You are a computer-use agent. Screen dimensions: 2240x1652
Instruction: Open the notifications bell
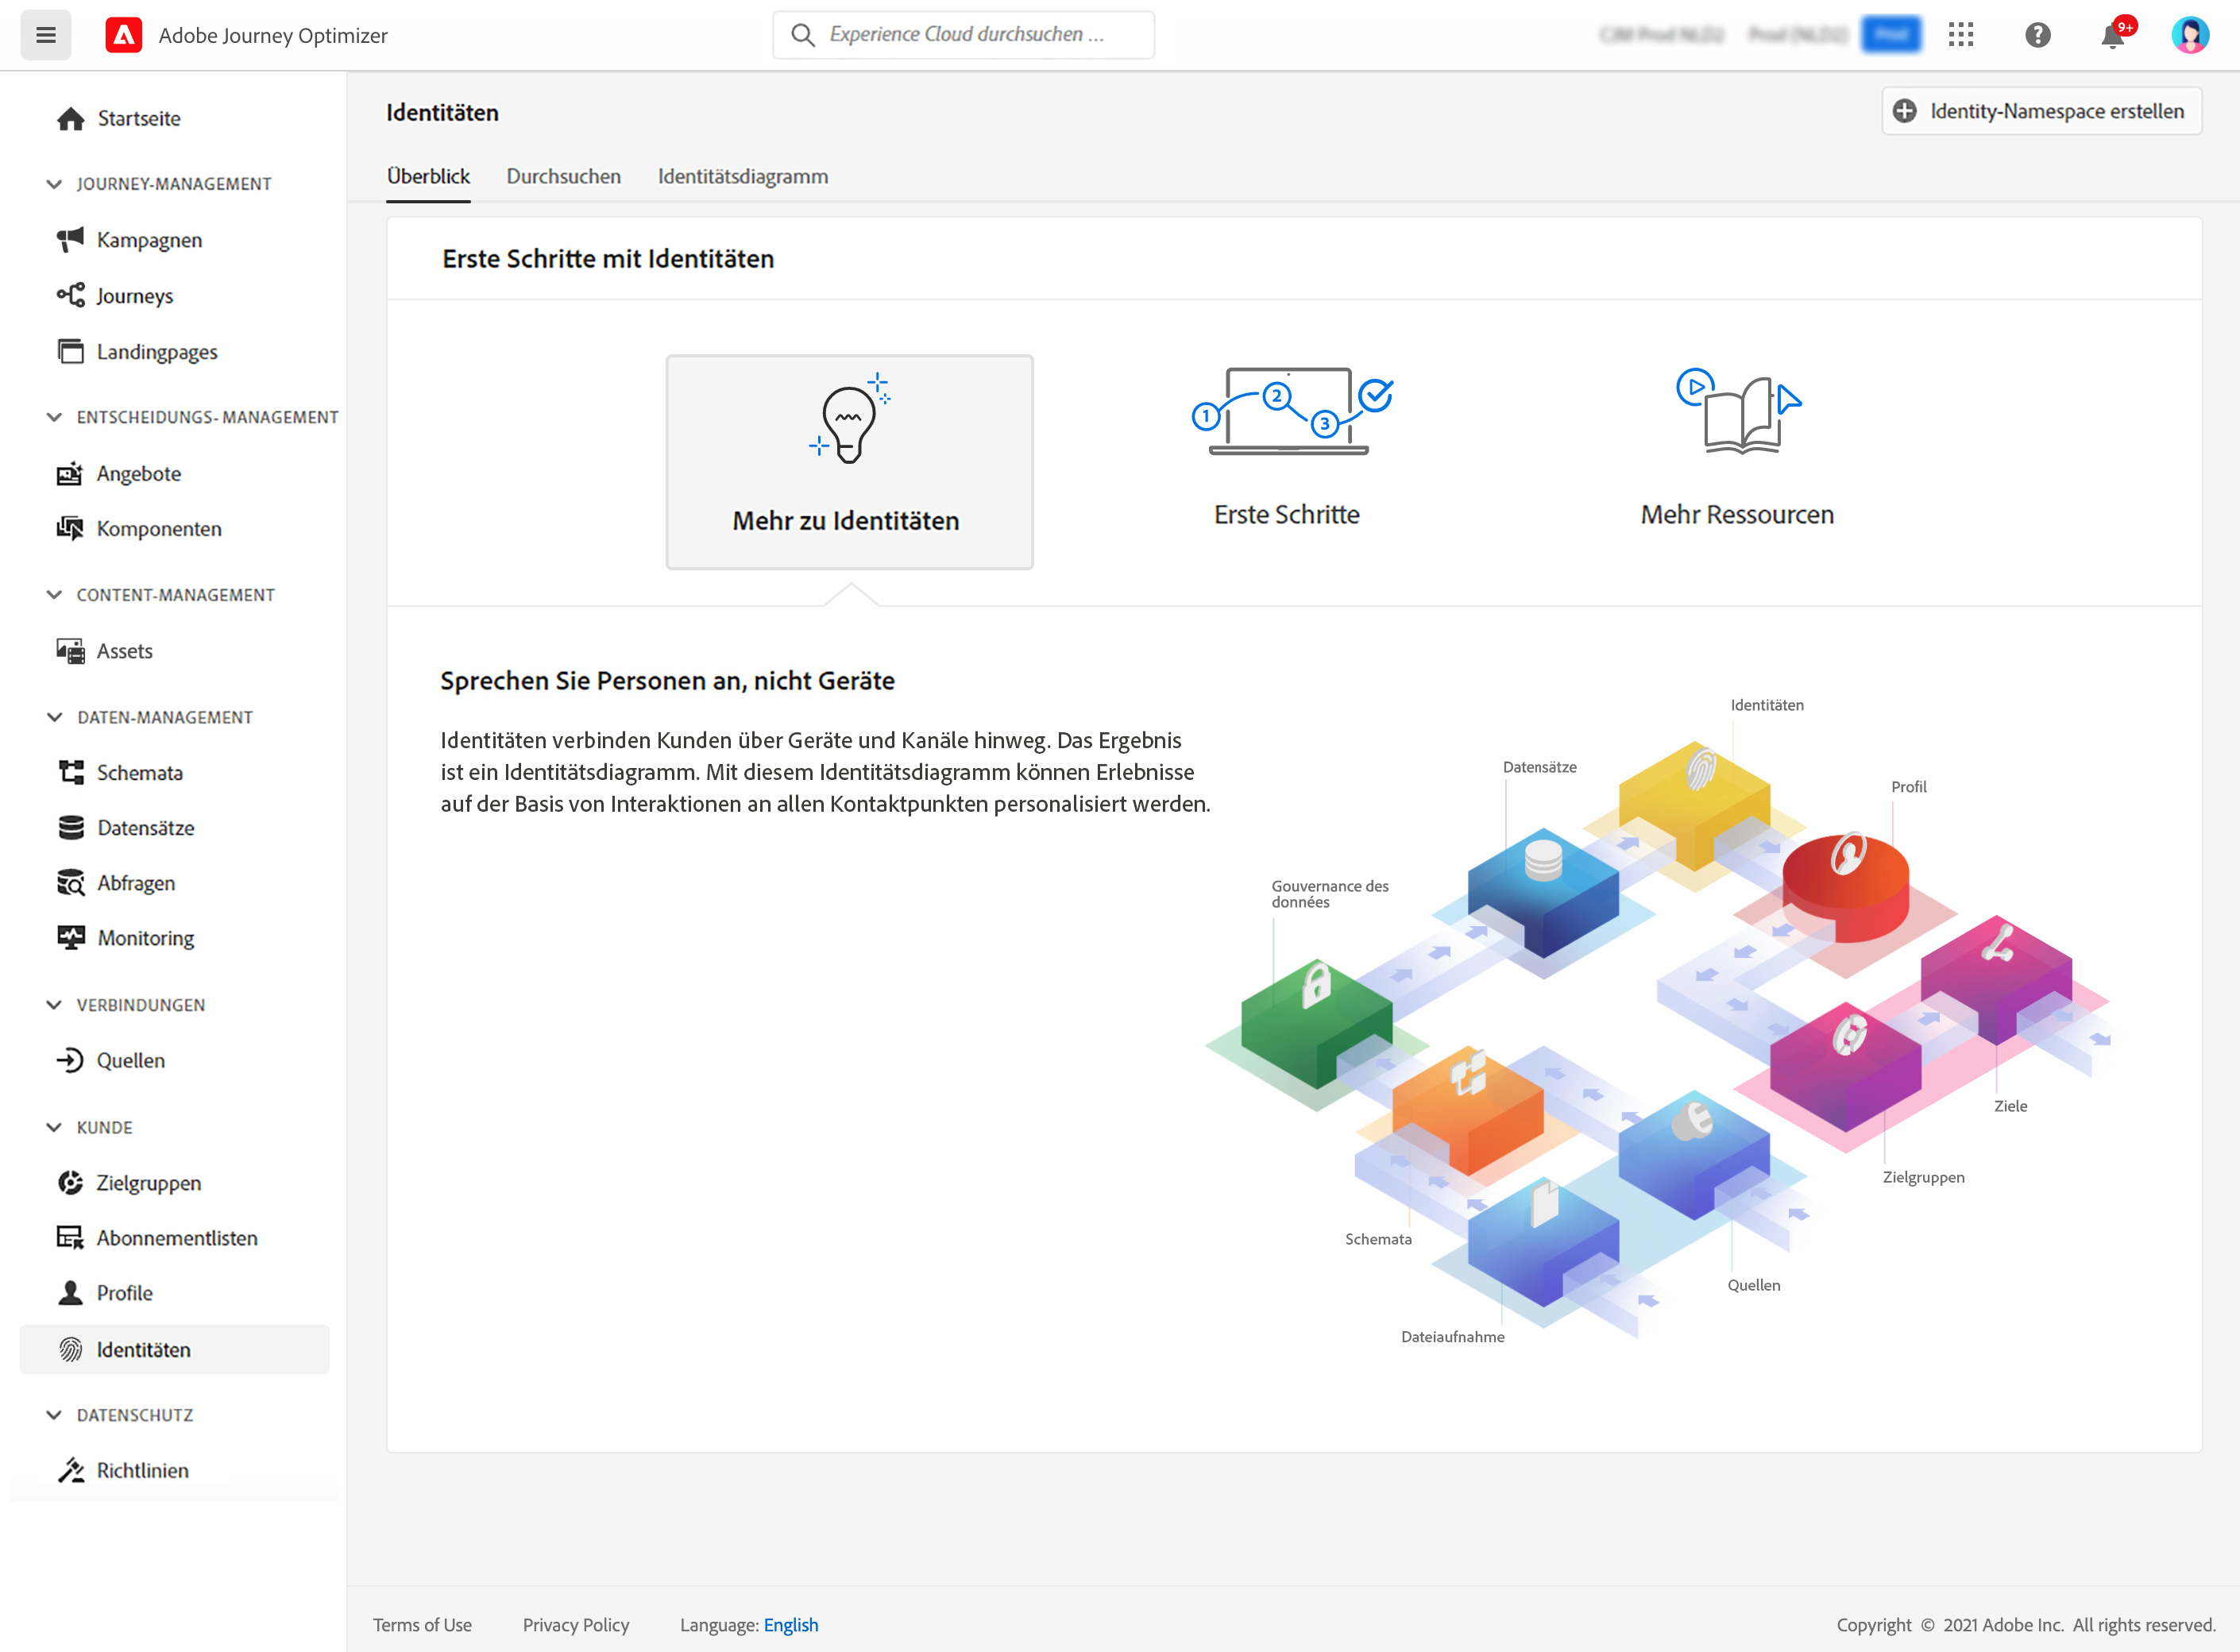coord(2112,36)
